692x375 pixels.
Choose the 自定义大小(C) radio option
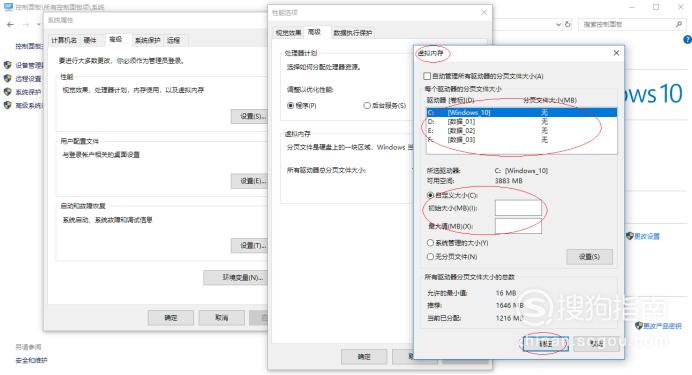pyautogui.click(x=453, y=195)
